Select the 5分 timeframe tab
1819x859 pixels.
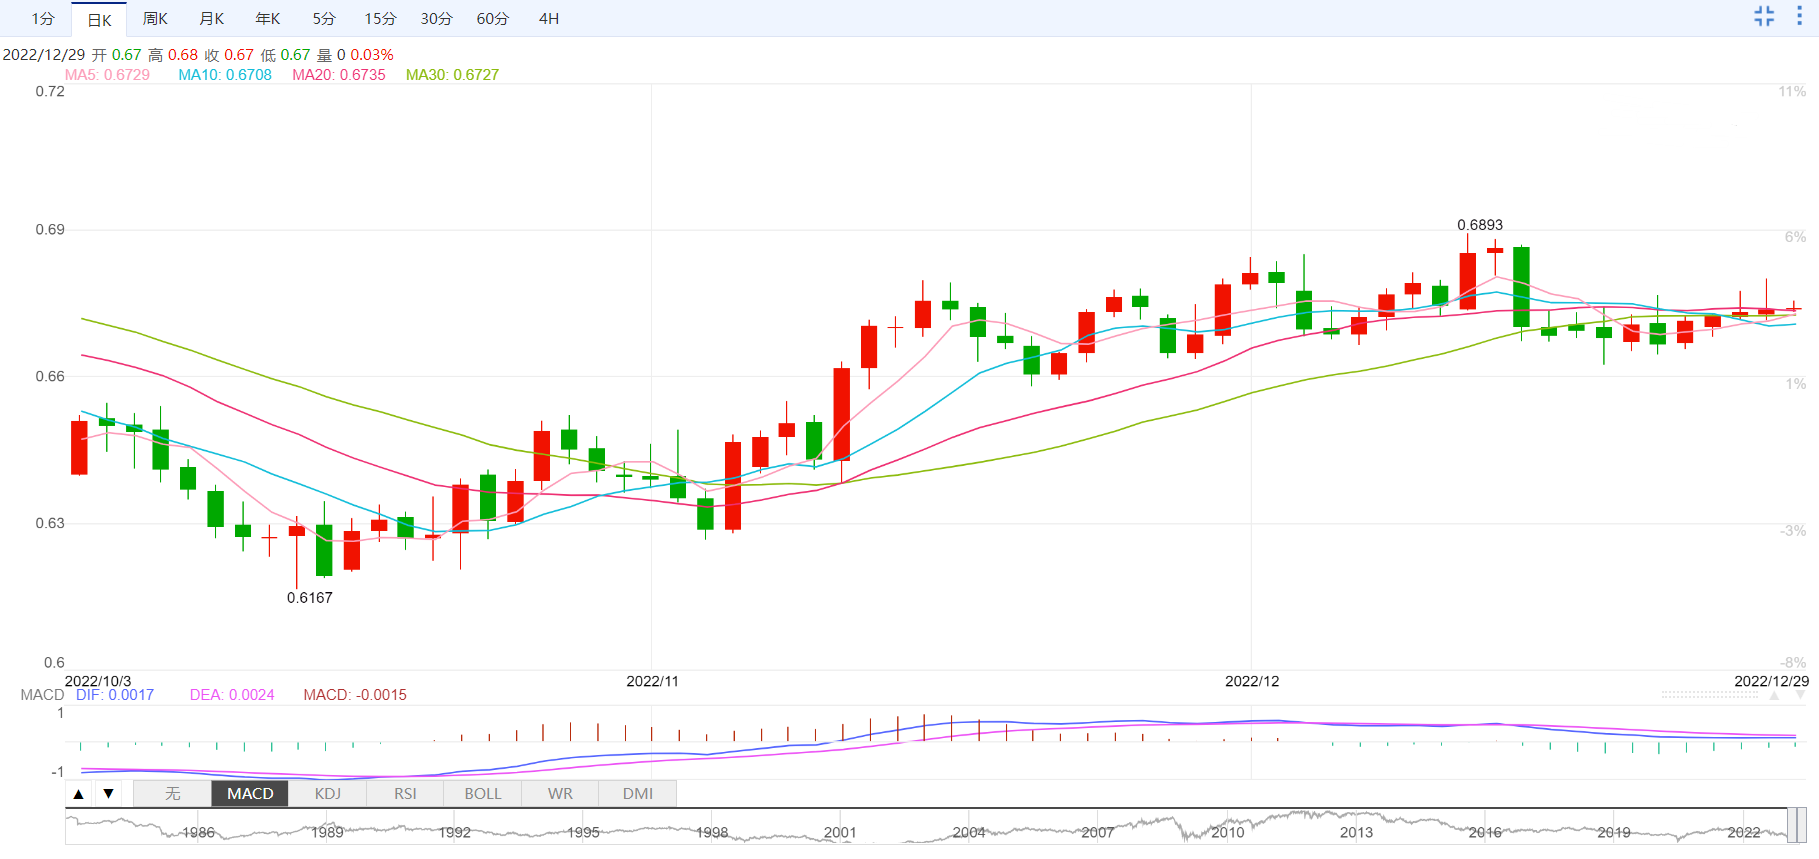point(323,19)
